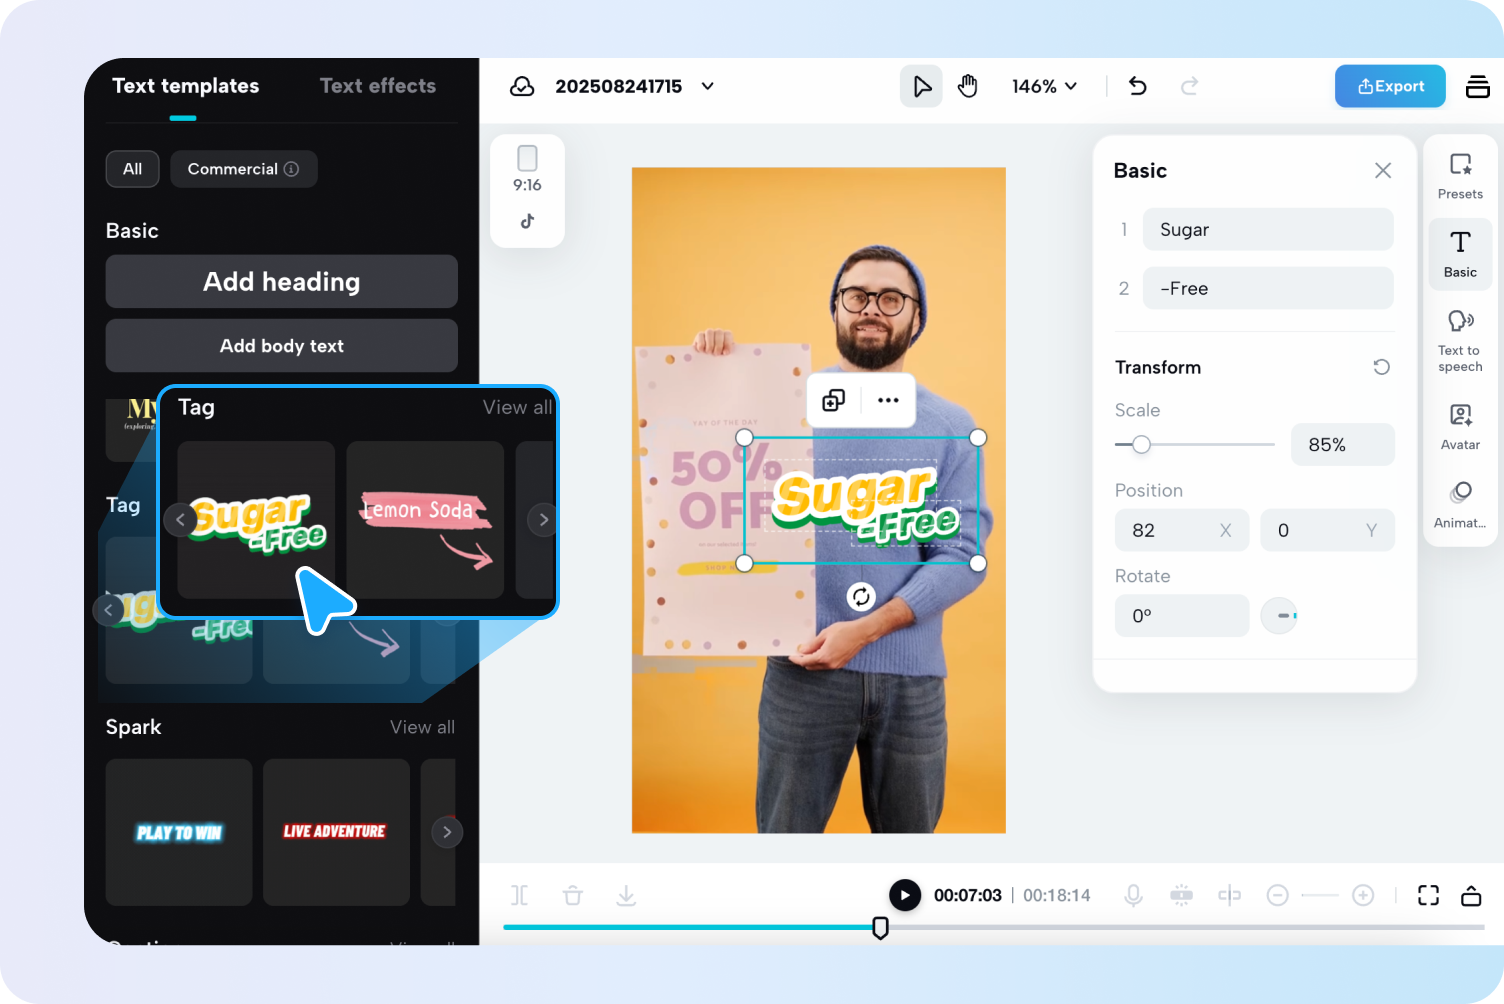The height and width of the screenshot is (1004, 1504).
Task: Switch to the Text effects tab
Action: (x=378, y=86)
